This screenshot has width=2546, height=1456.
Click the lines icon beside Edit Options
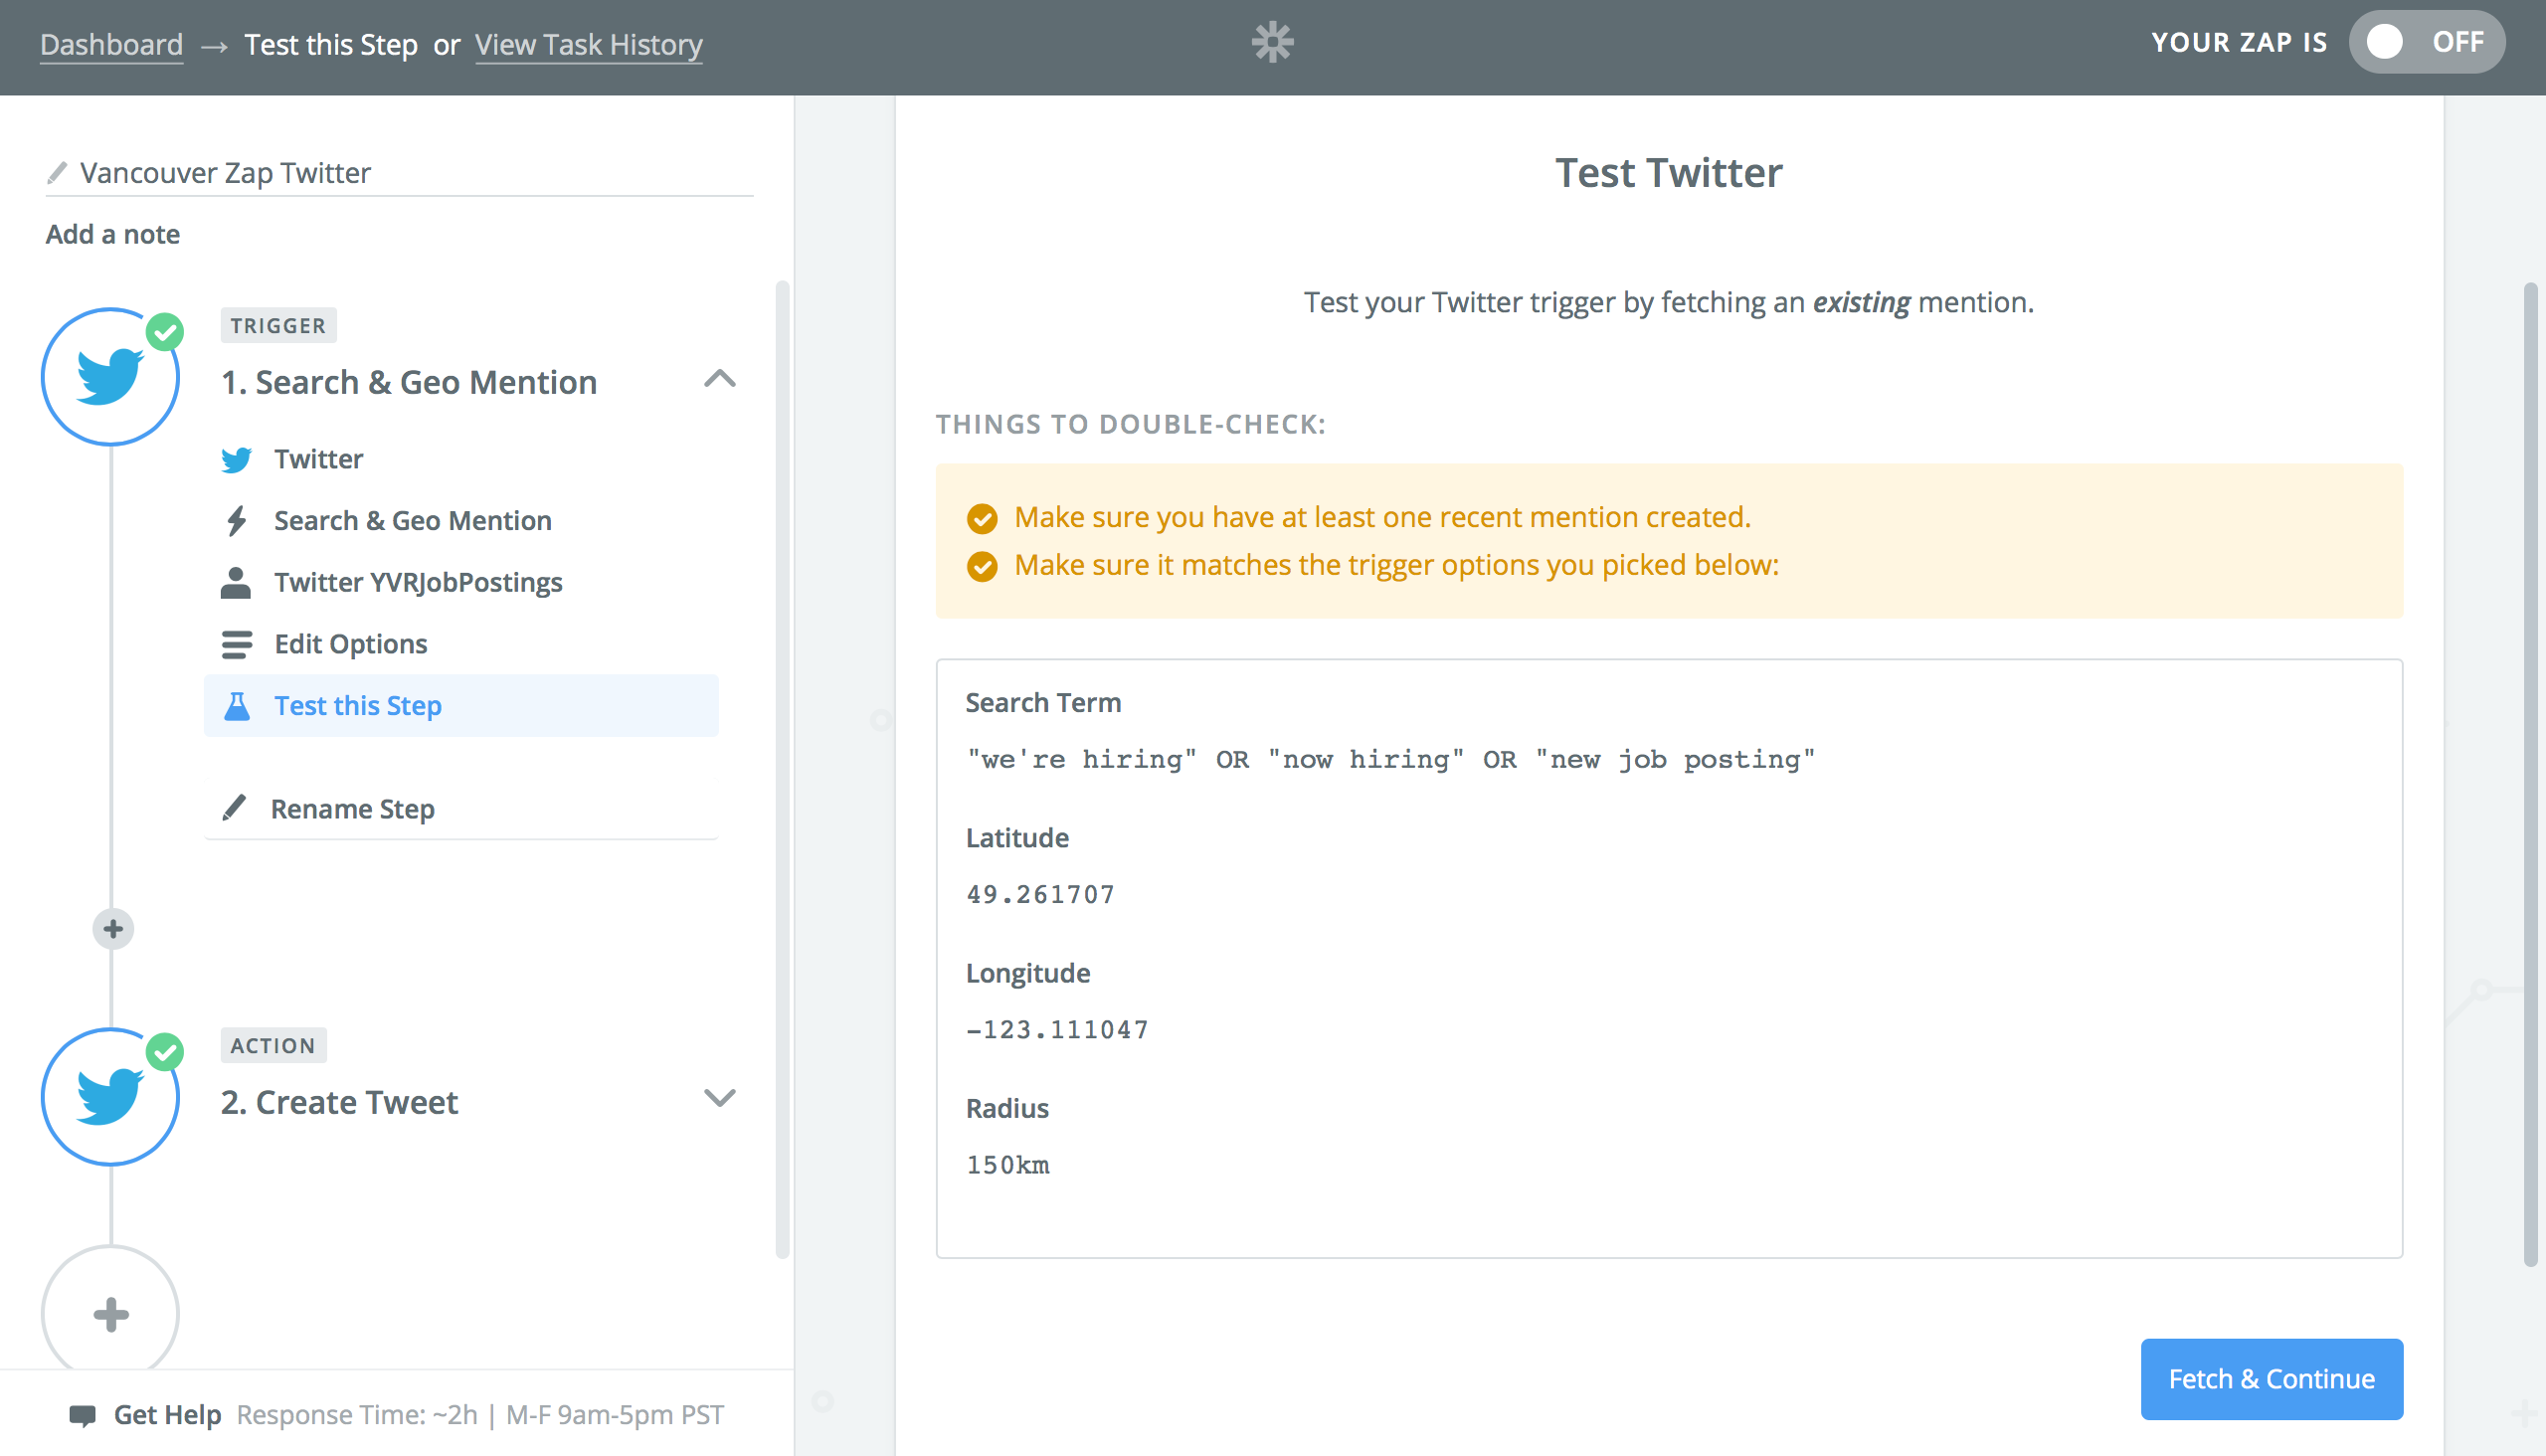(x=237, y=645)
